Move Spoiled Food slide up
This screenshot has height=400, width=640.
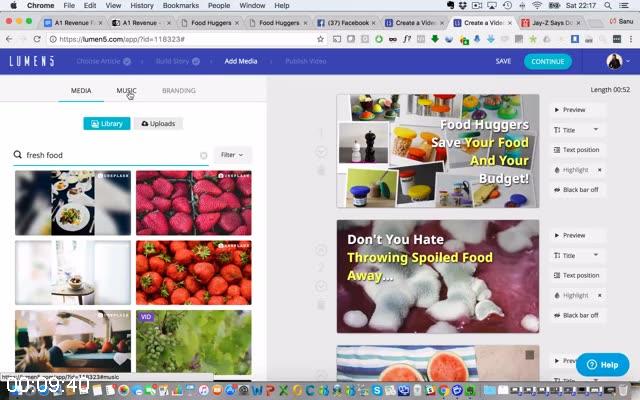(x=321, y=250)
